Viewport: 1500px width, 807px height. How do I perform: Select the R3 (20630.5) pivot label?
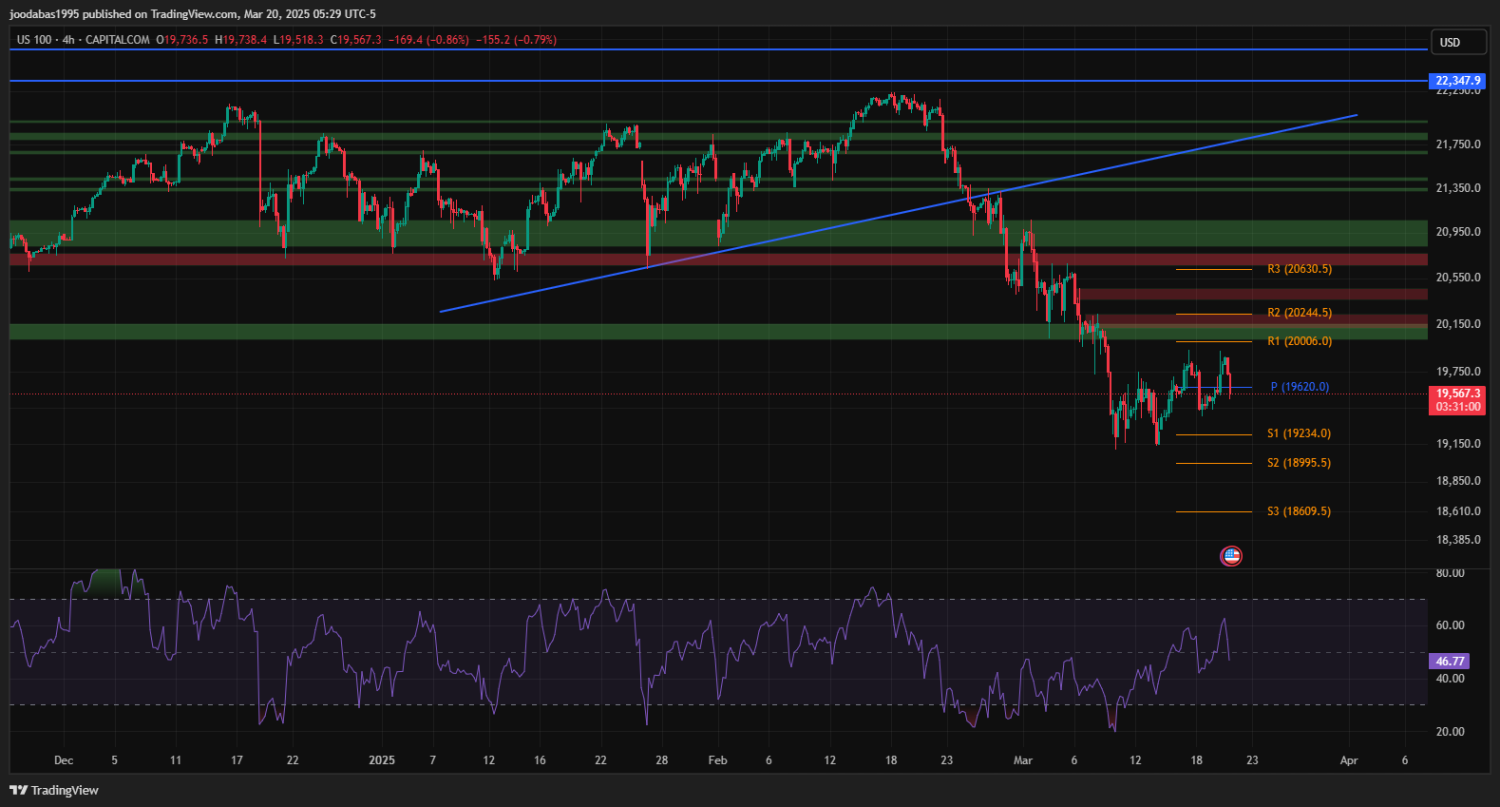point(1299,269)
